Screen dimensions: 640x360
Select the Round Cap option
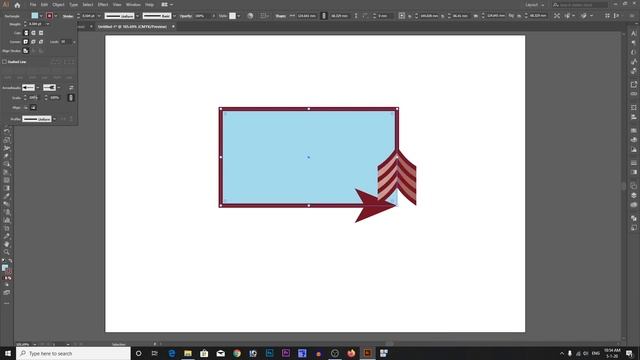coord(33,33)
